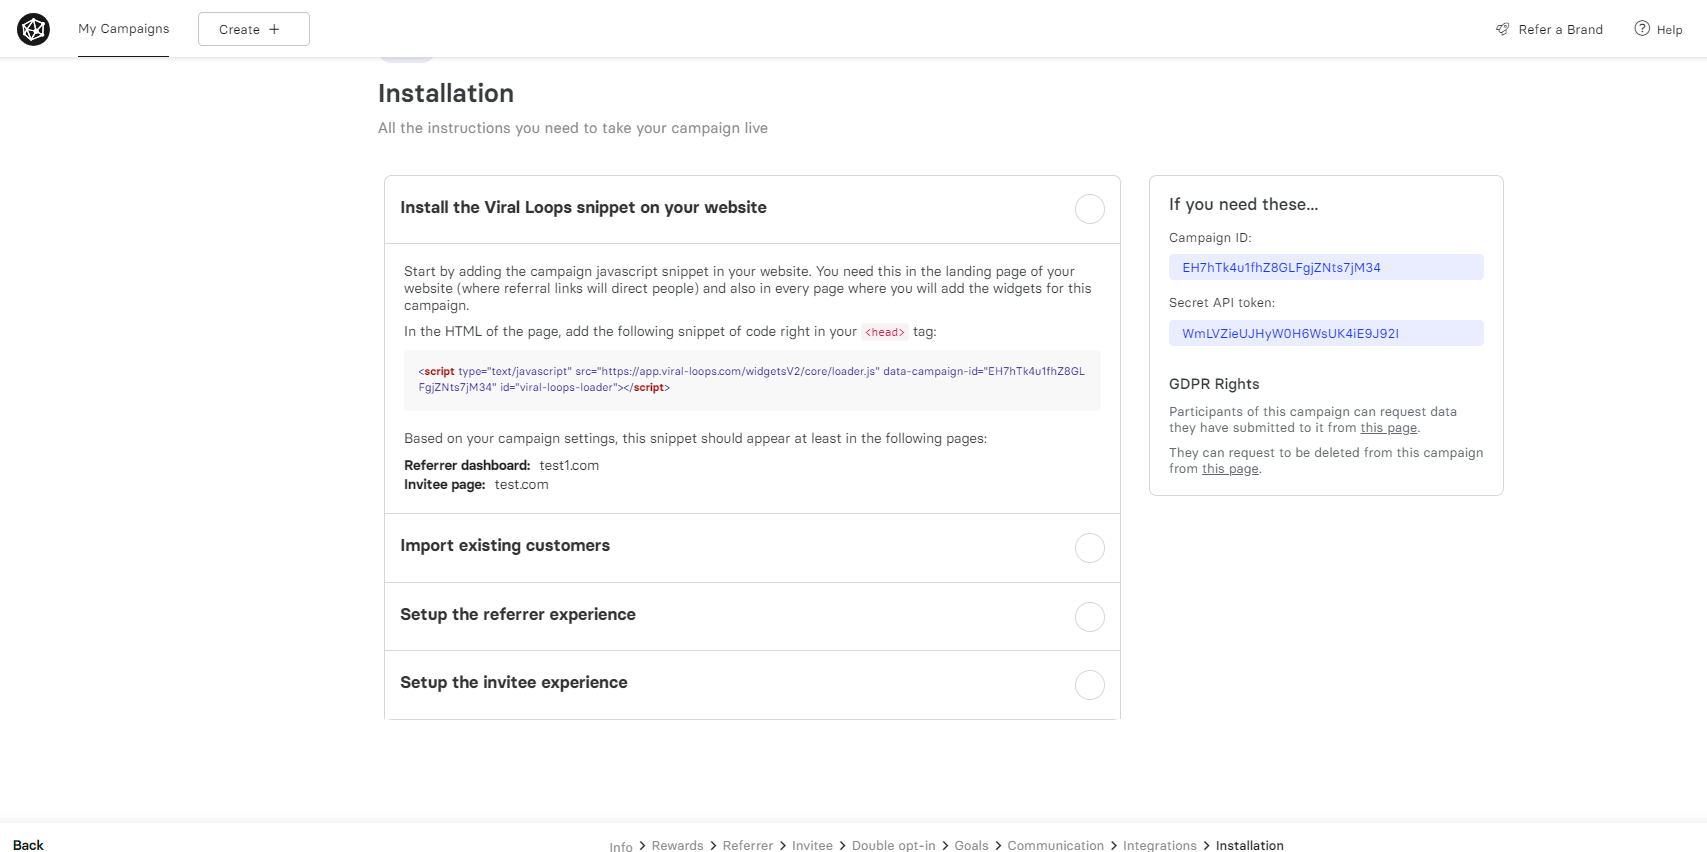Click the 'GDPR Rights' heading
The height and width of the screenshot is (852, 1707).
(1214, 384)
